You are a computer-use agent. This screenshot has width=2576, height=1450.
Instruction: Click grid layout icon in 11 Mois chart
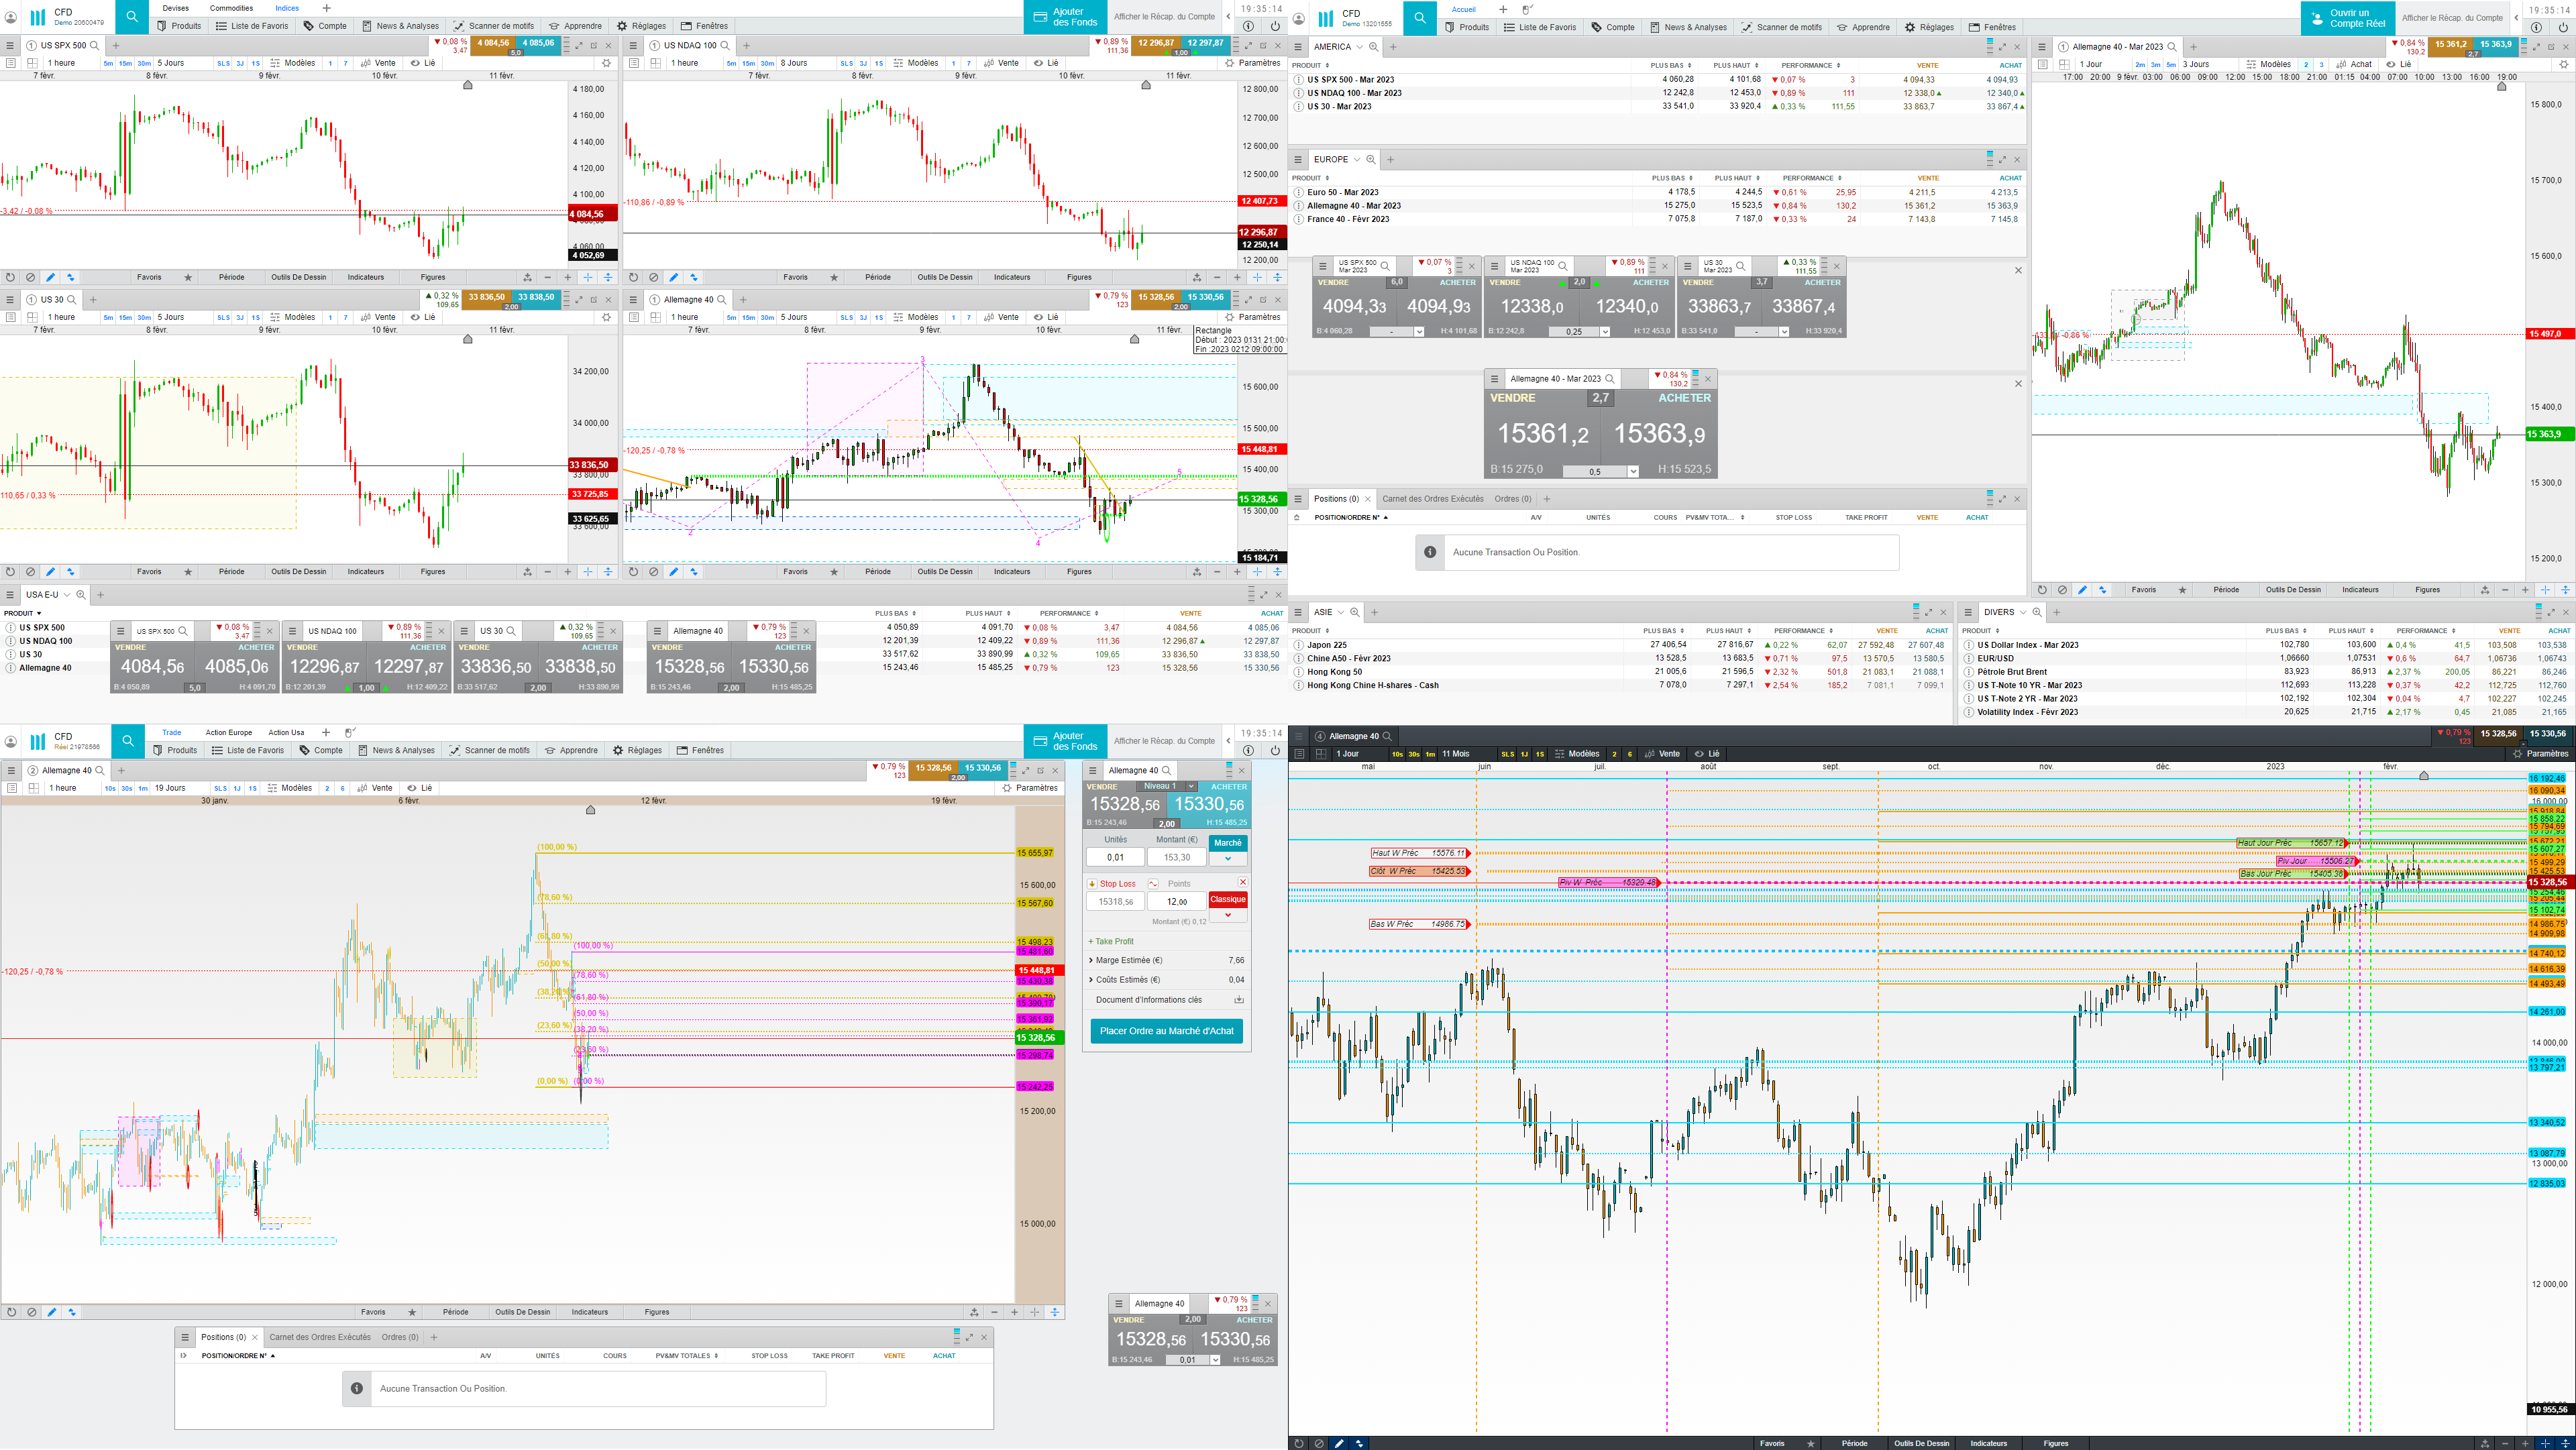pyautogui.click(x=1320, y=754)
